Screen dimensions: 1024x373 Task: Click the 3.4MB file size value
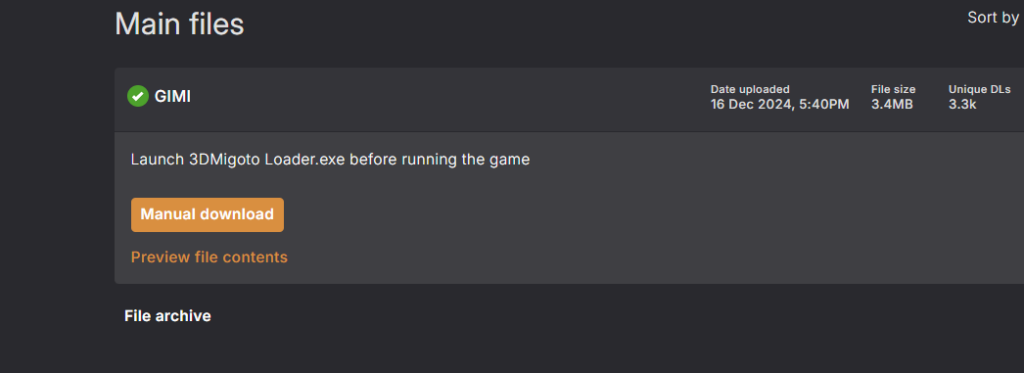(891, 104)
